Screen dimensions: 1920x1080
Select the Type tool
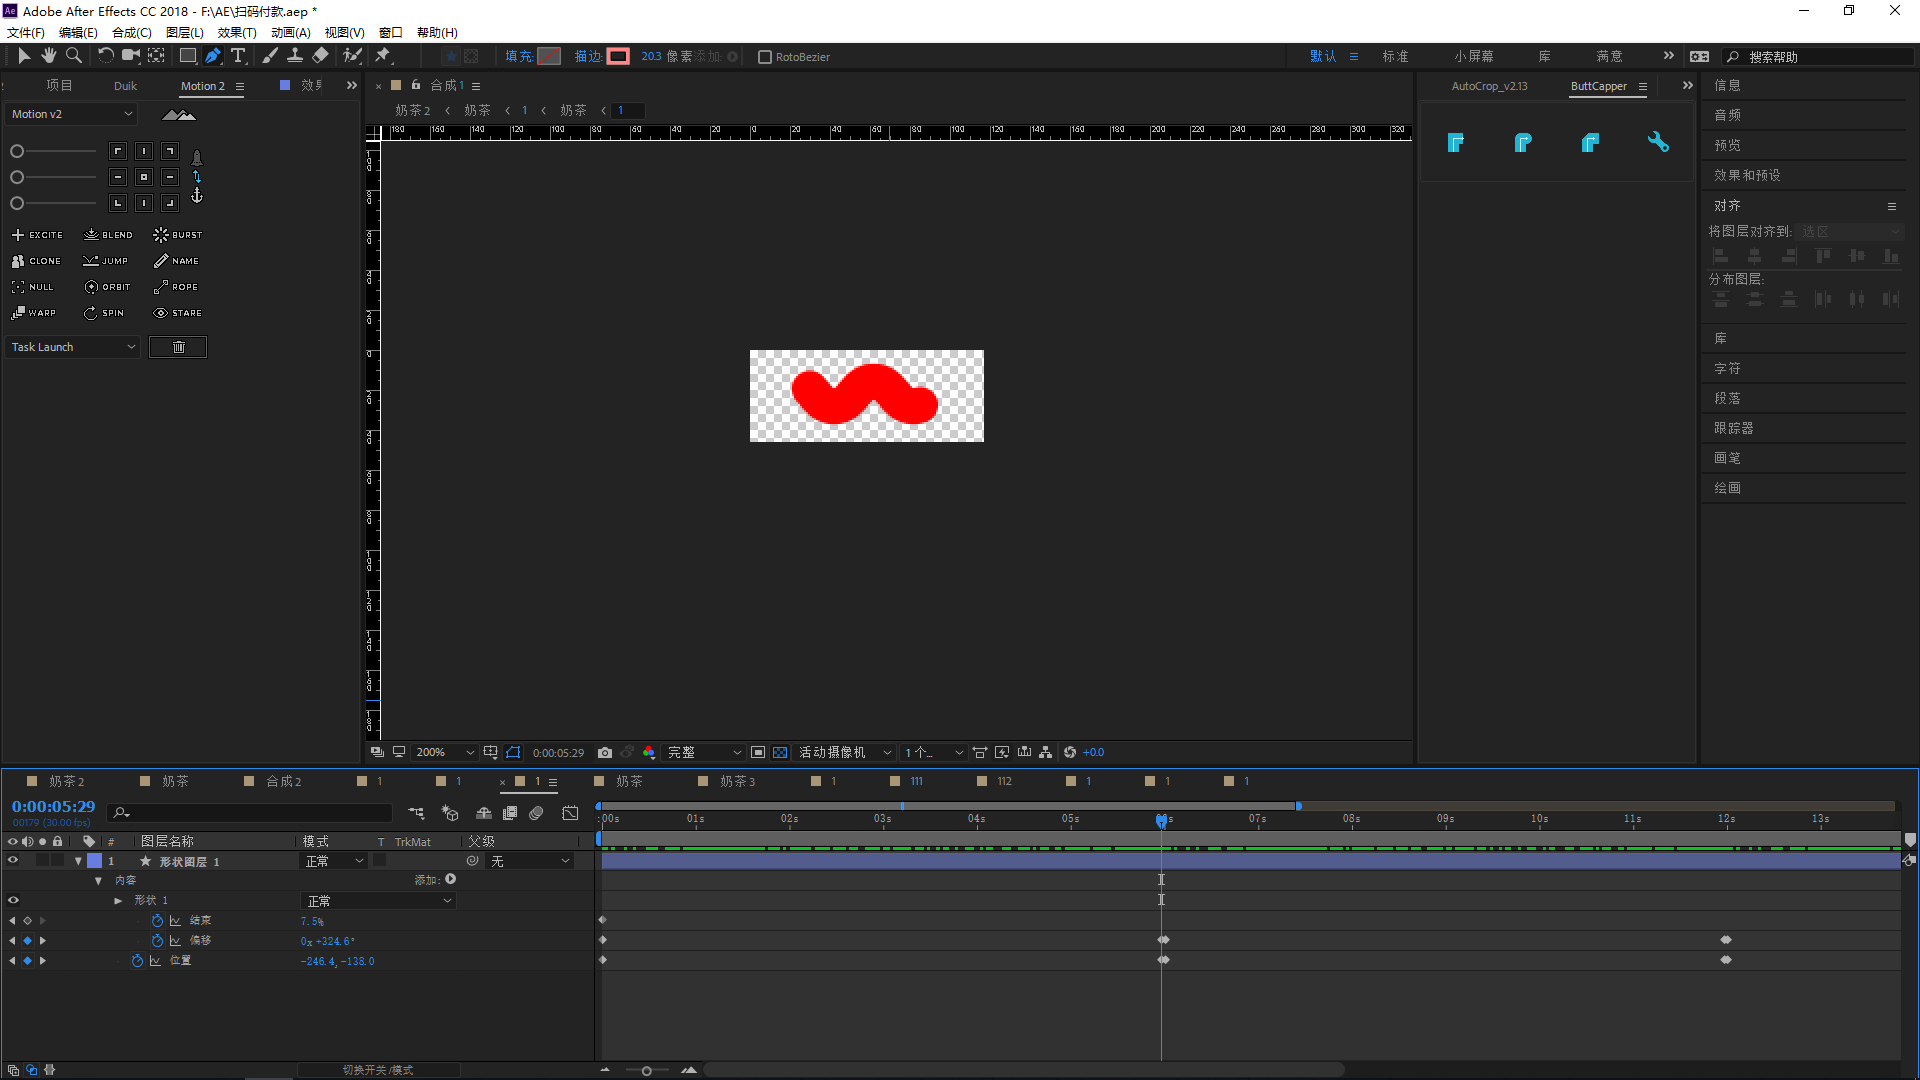click(238, 56)
